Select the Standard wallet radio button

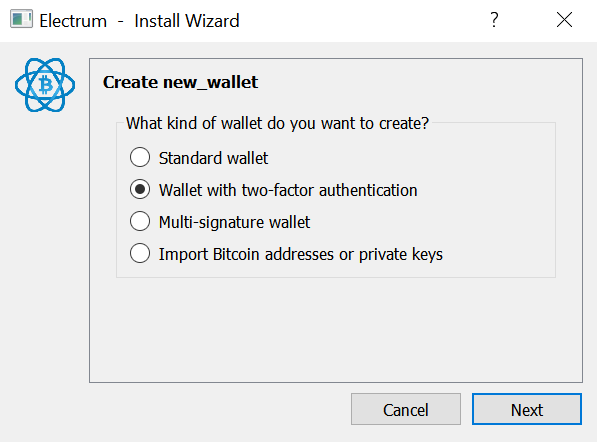click(x=140, y=157)
